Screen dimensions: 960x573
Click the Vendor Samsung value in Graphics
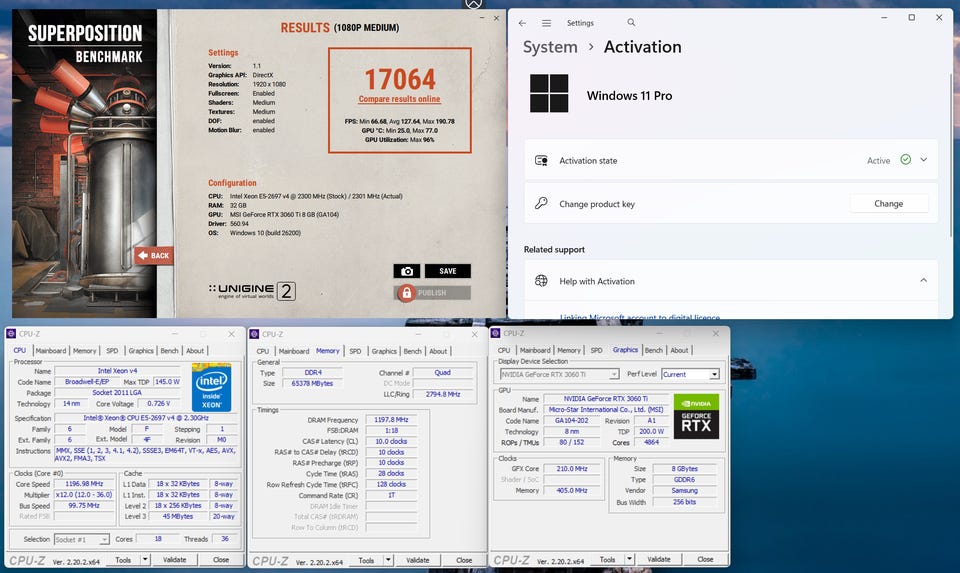(684, 490)
